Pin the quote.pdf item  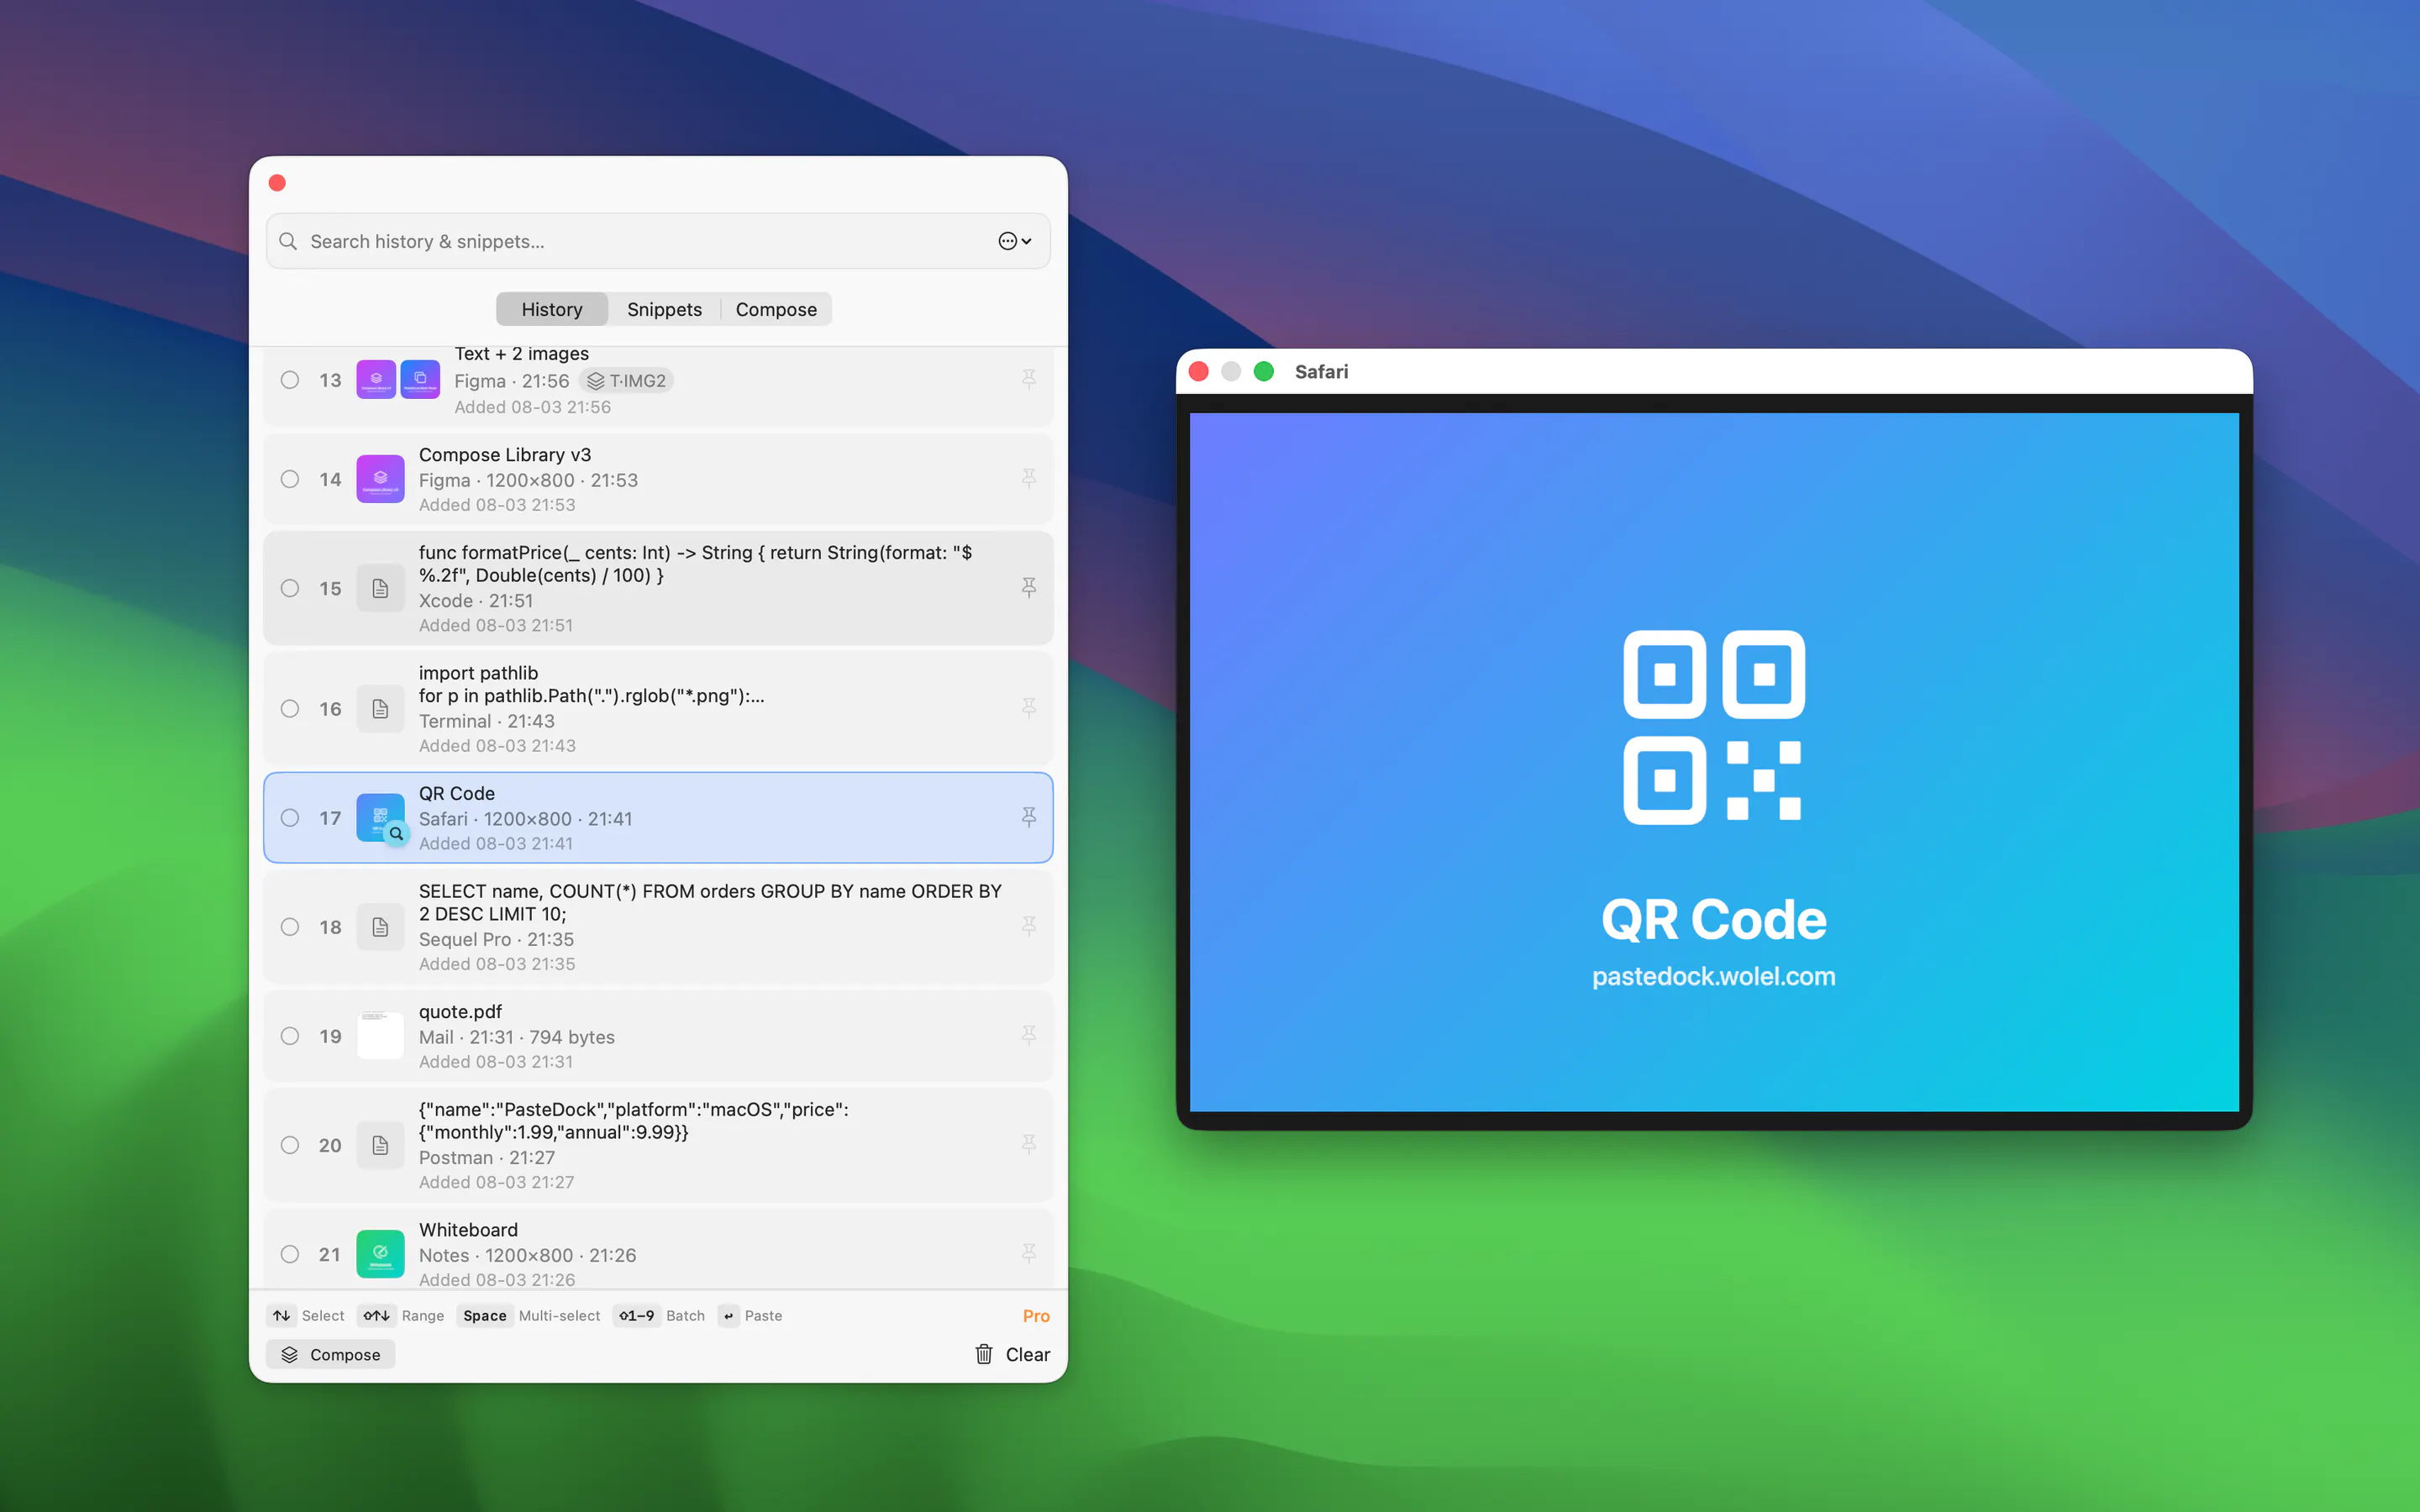click(x=1028, y=1036)
